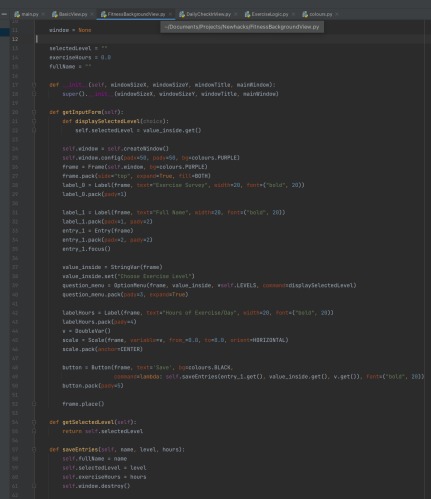This screenshot has width=431, height=499.
Task: Click the Python file icon on BasicView.py tab
Action: point(55,14)
